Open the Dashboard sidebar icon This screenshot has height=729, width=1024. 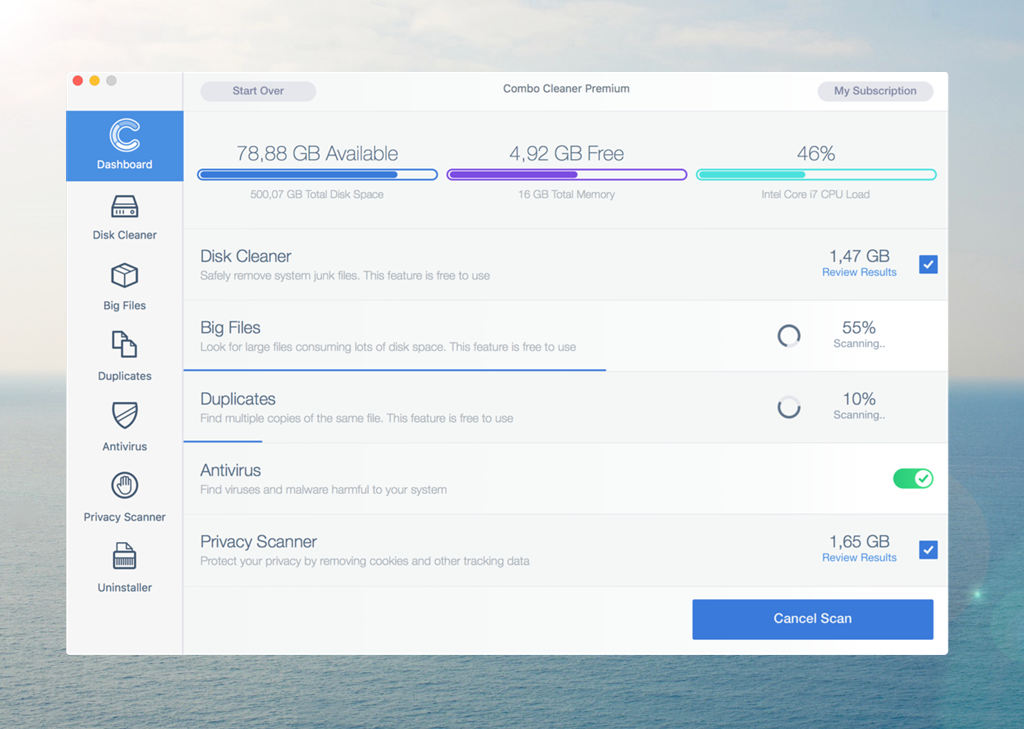(124, 135)
